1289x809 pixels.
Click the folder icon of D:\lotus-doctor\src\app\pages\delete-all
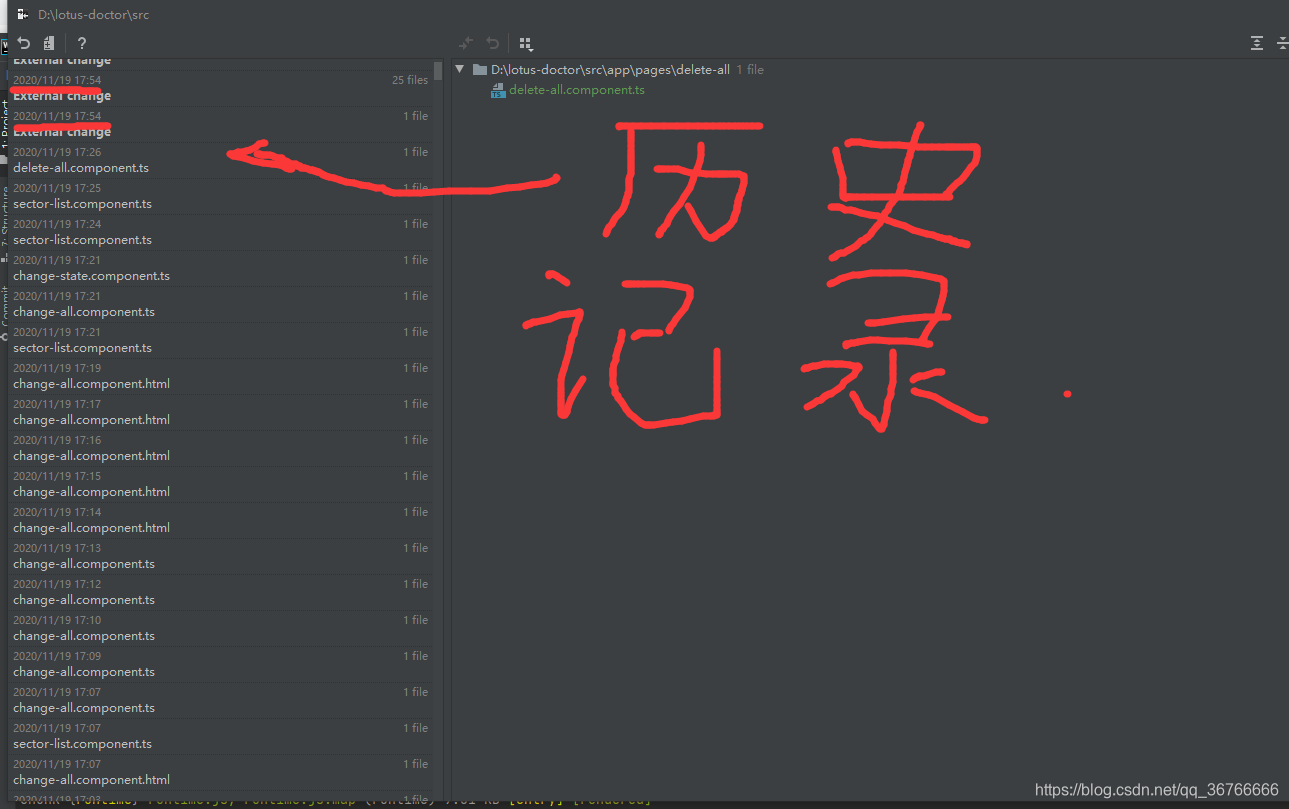click(x=480, y=70)
